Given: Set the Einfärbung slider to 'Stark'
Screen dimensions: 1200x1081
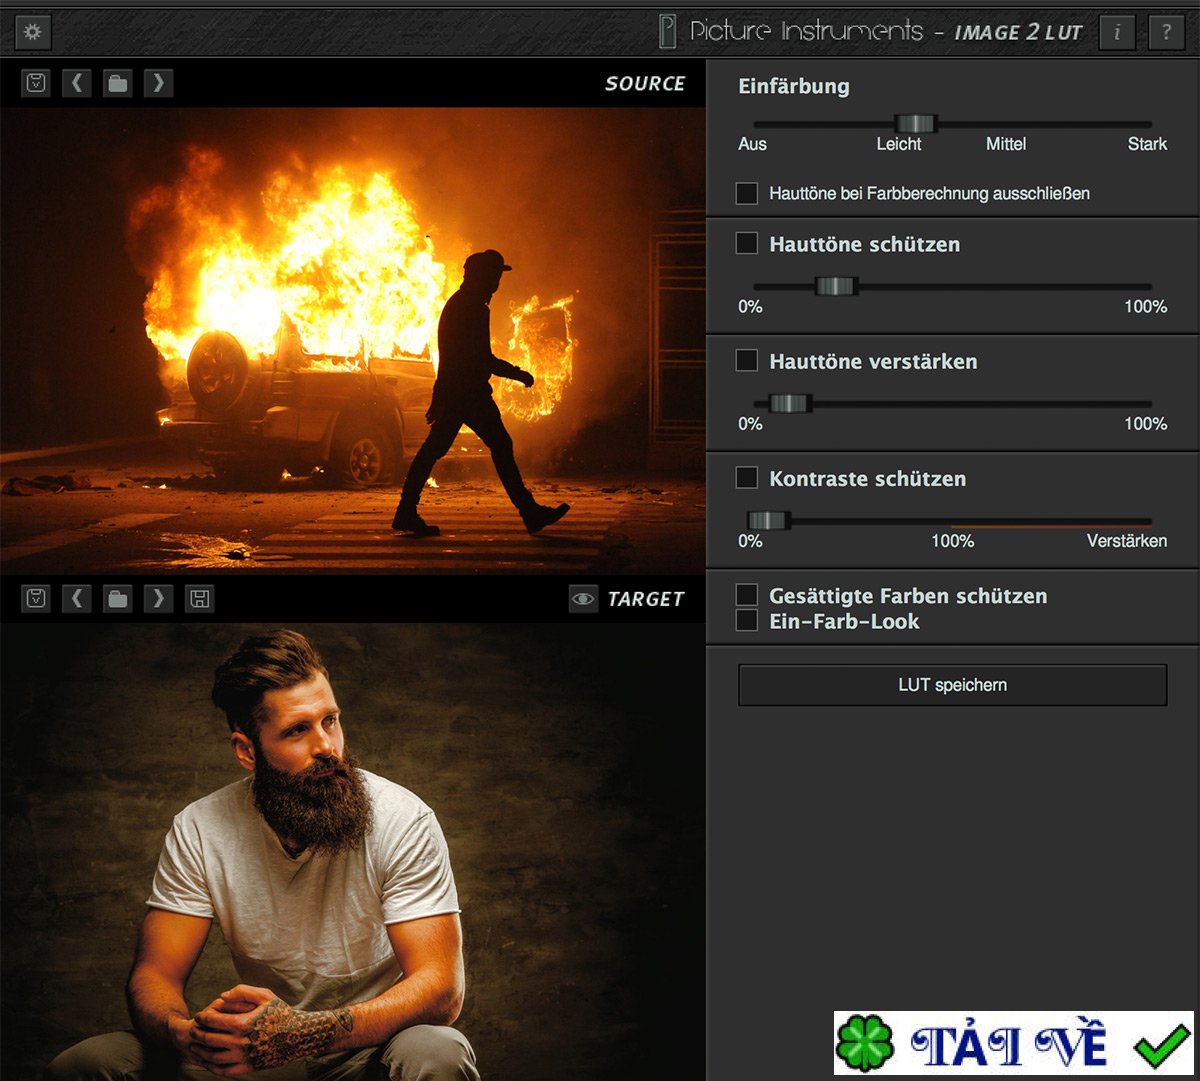Looking at the screenshot, I should tap(1146, 124).
